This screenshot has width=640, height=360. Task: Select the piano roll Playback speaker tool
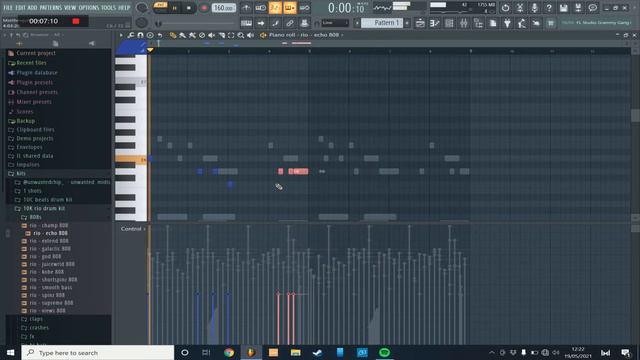250,36
